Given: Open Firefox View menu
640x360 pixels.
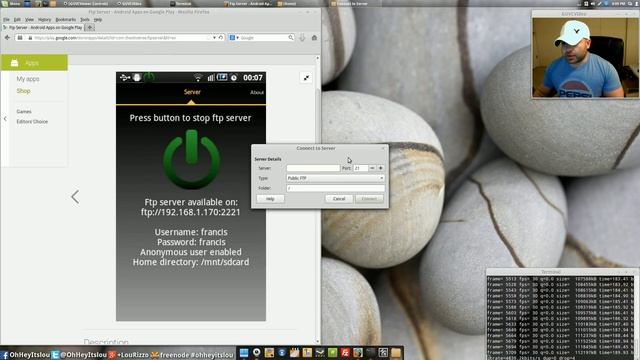Looking at the screenshot, I should [x=29, y=20].
